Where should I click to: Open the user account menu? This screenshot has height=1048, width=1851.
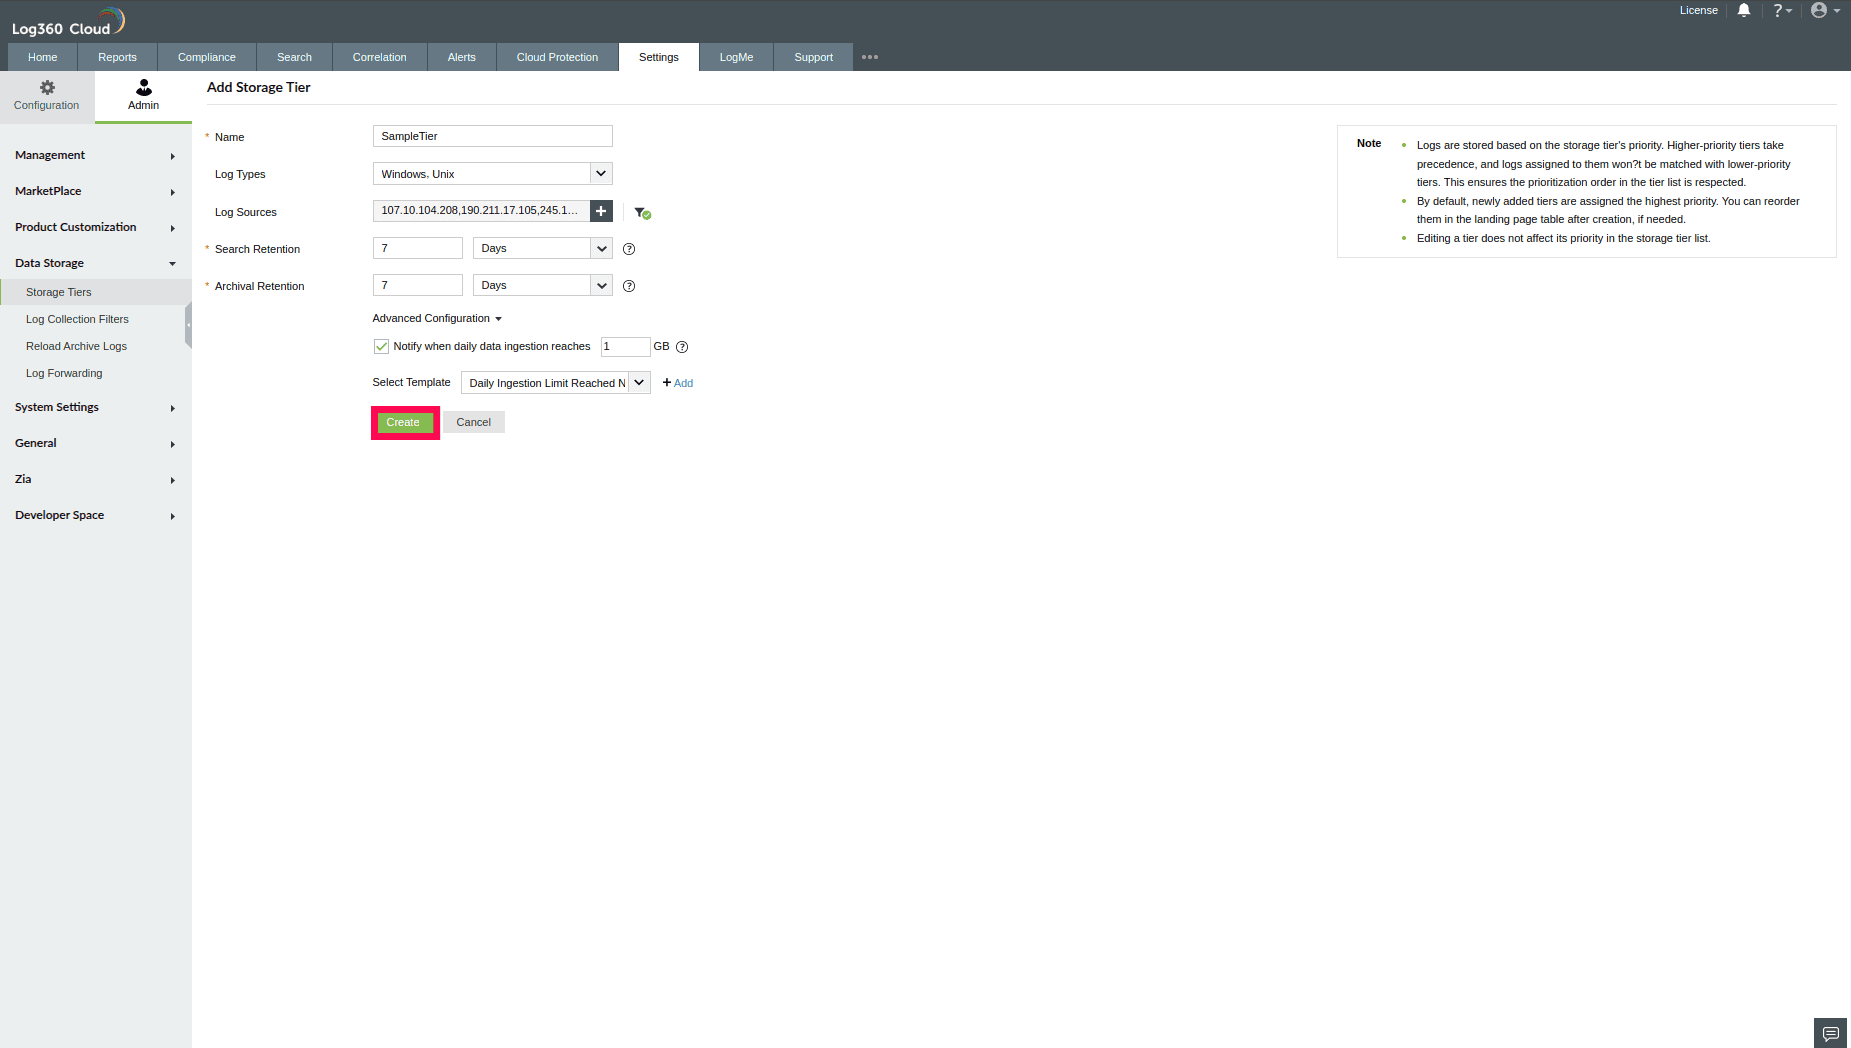[1819, 10]
